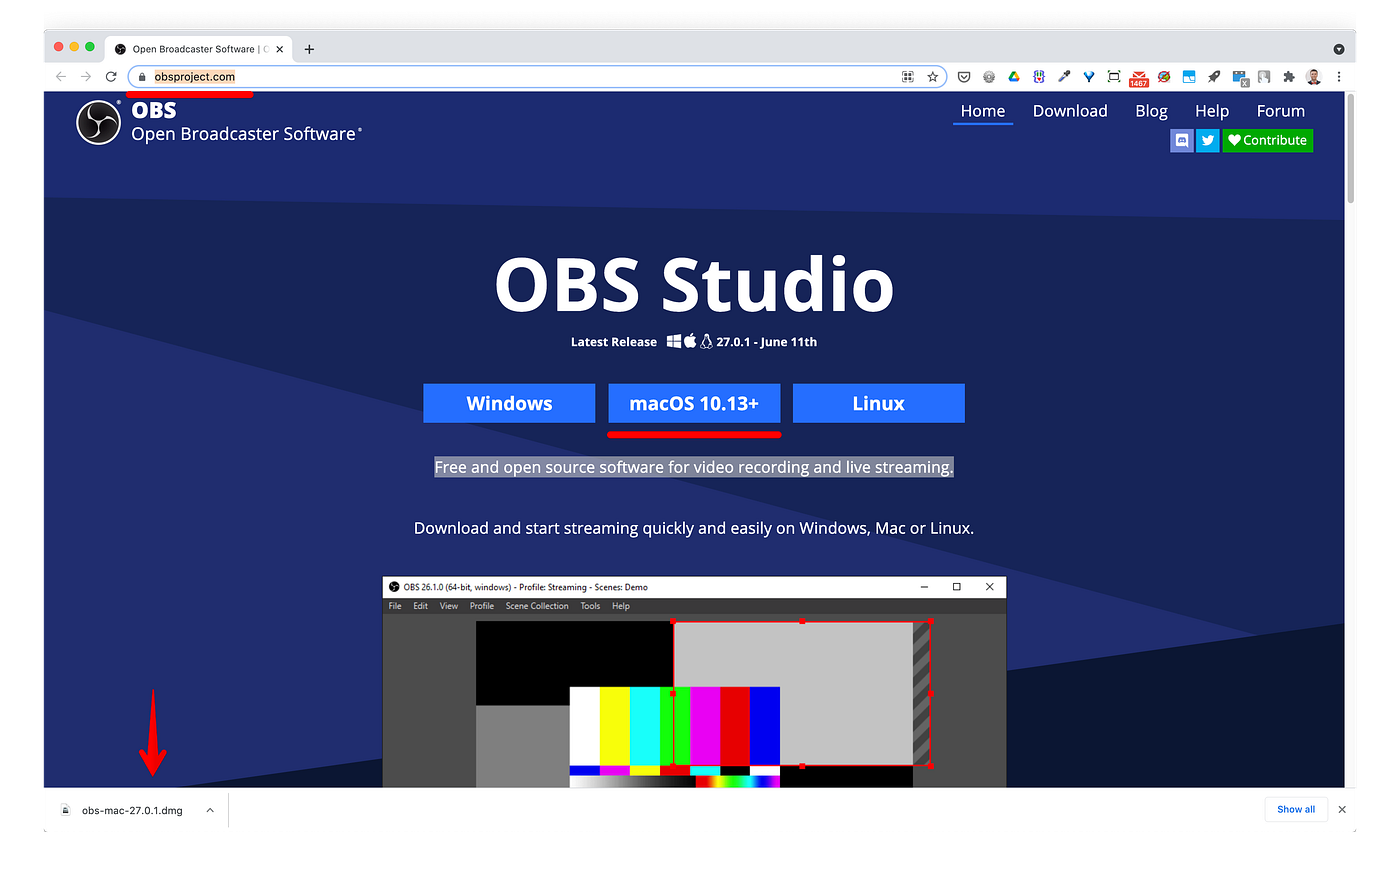
Task: Open the Google Drive extension icon
Action: pos(1014,77)
